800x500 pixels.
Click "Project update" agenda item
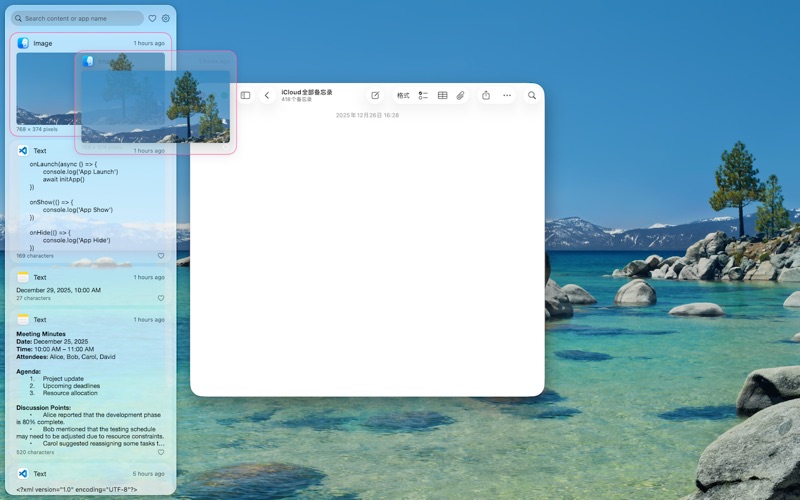(x=63, y=379)
